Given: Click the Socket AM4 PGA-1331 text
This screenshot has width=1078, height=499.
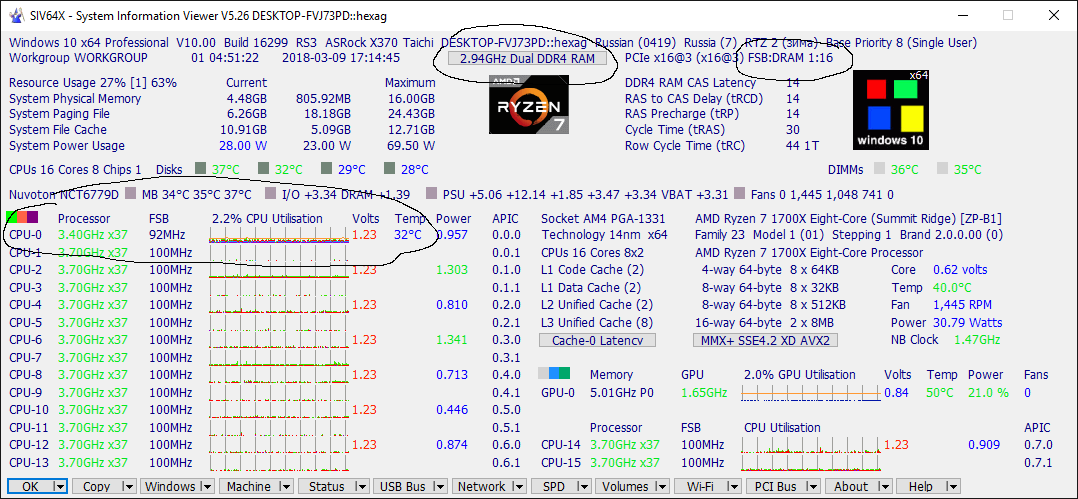Looking at the screenshot, I should coord(603,219).
